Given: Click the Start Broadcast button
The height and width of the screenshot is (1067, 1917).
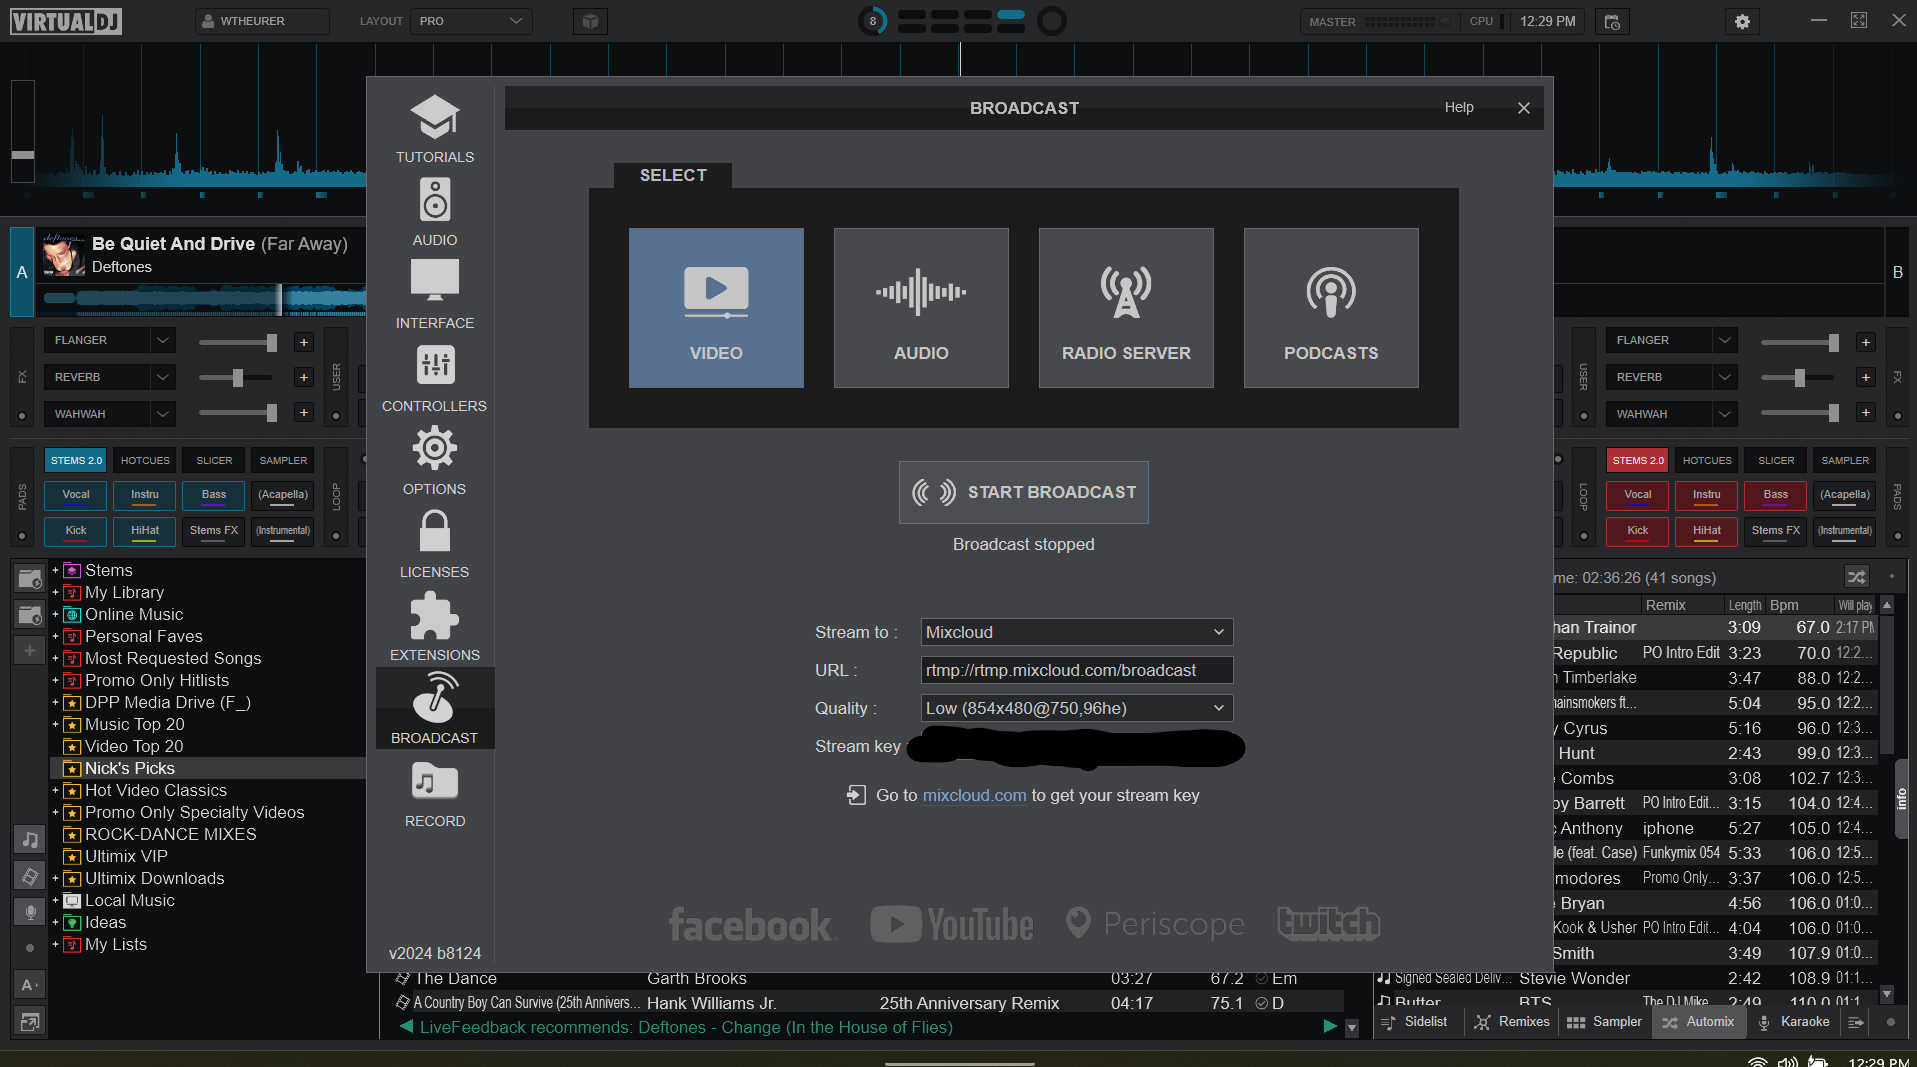Looking at the screenshot, I should pyautogui.click(x=1023, y=492).
